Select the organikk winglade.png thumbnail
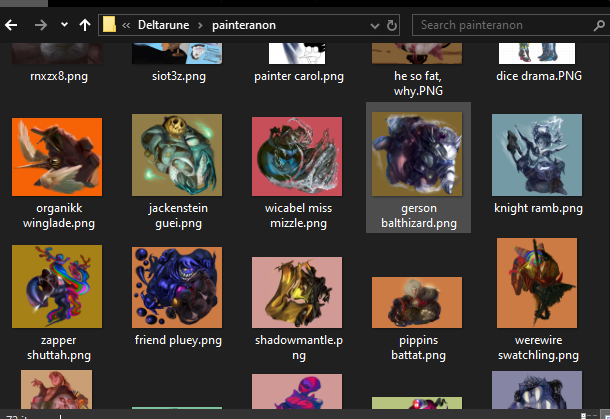 pos(57,157)
